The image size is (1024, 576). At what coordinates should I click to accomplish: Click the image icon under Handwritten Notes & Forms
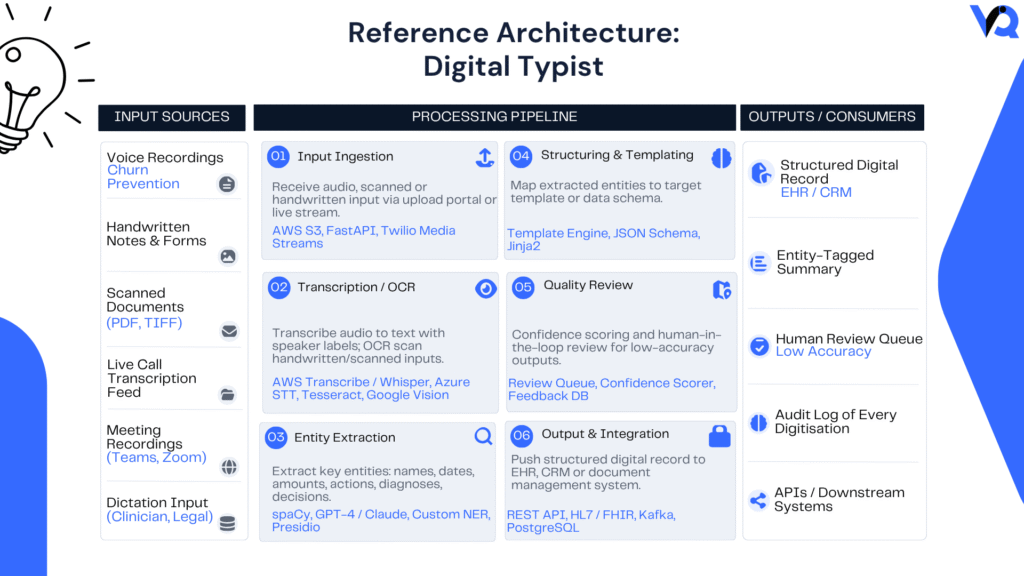click(228, 257)
